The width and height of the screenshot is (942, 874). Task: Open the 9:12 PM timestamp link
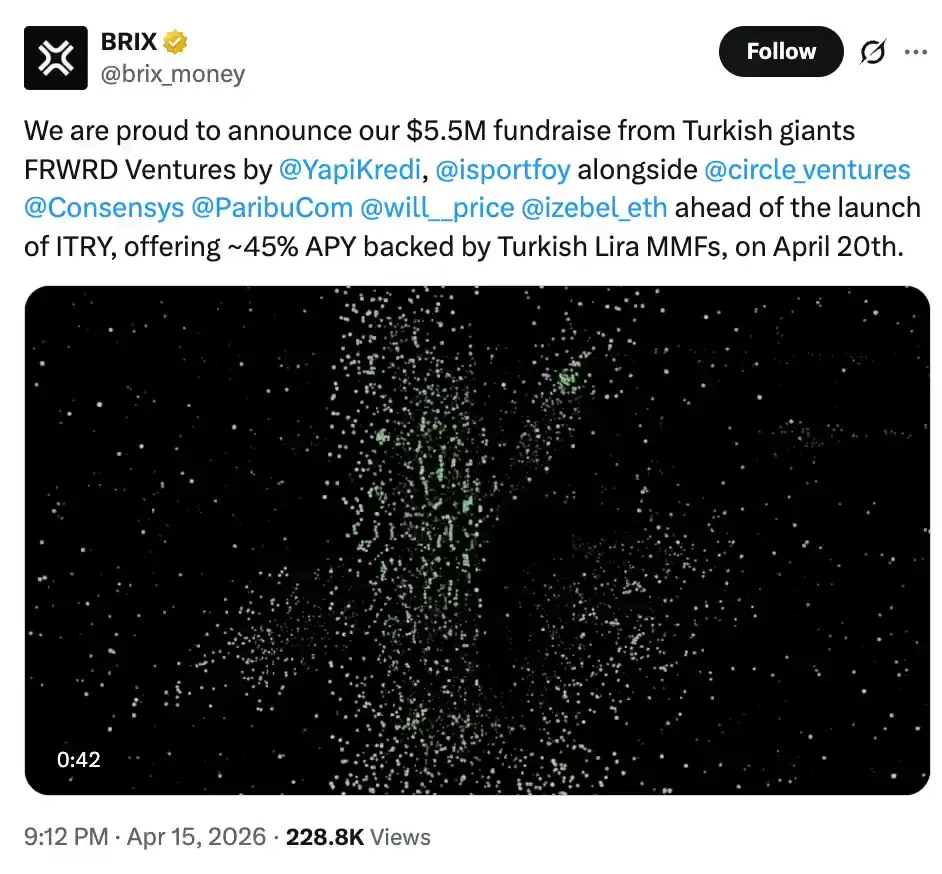(65, 836)
